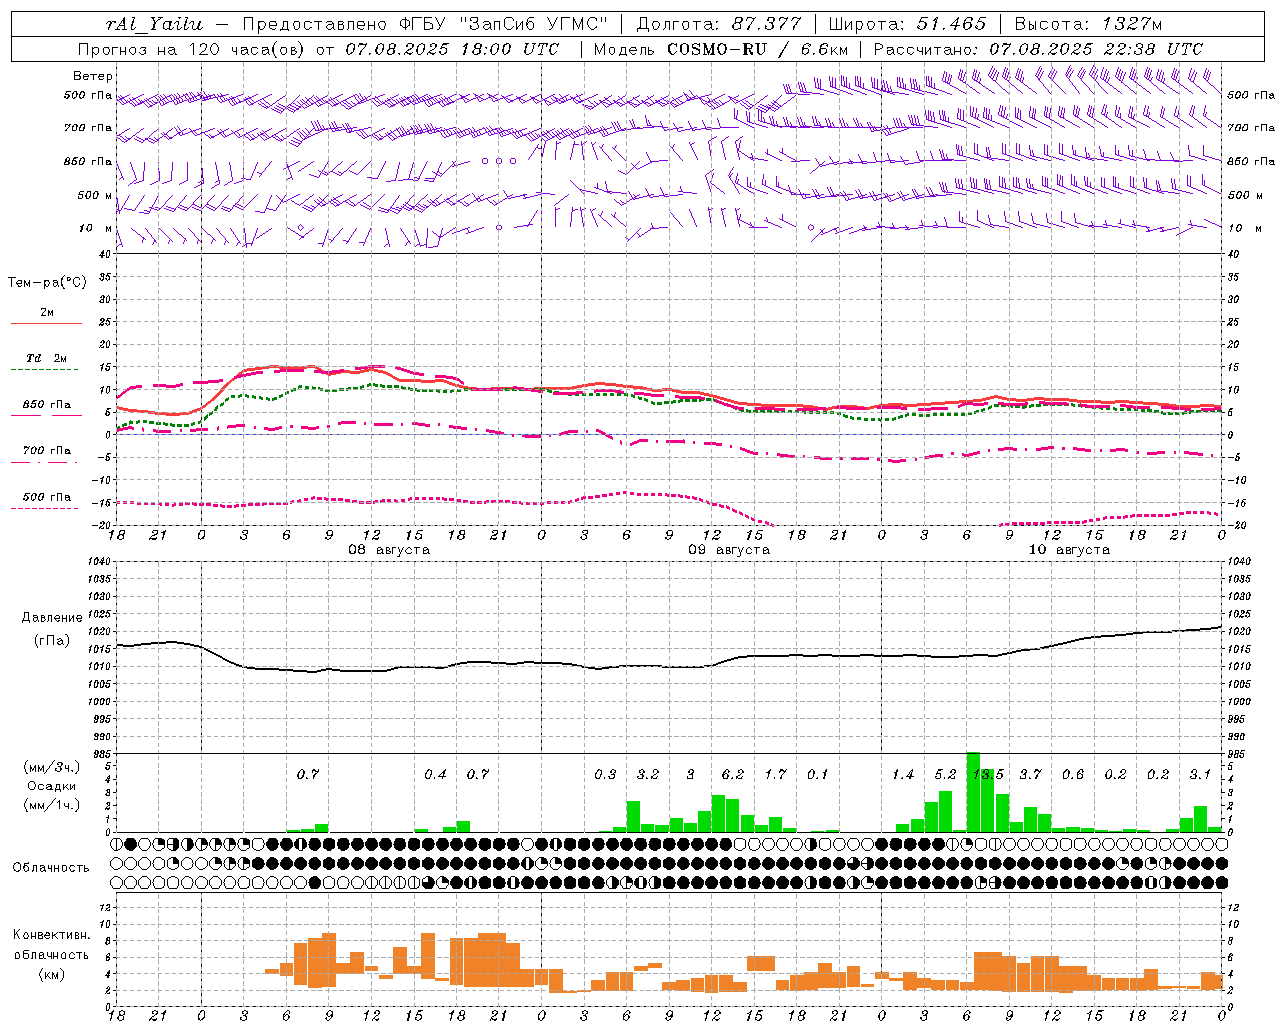Click the longitude value Долгота: 87.377
The height and width of the screenshot is (1024, 1280).
[x=718, y=24]
